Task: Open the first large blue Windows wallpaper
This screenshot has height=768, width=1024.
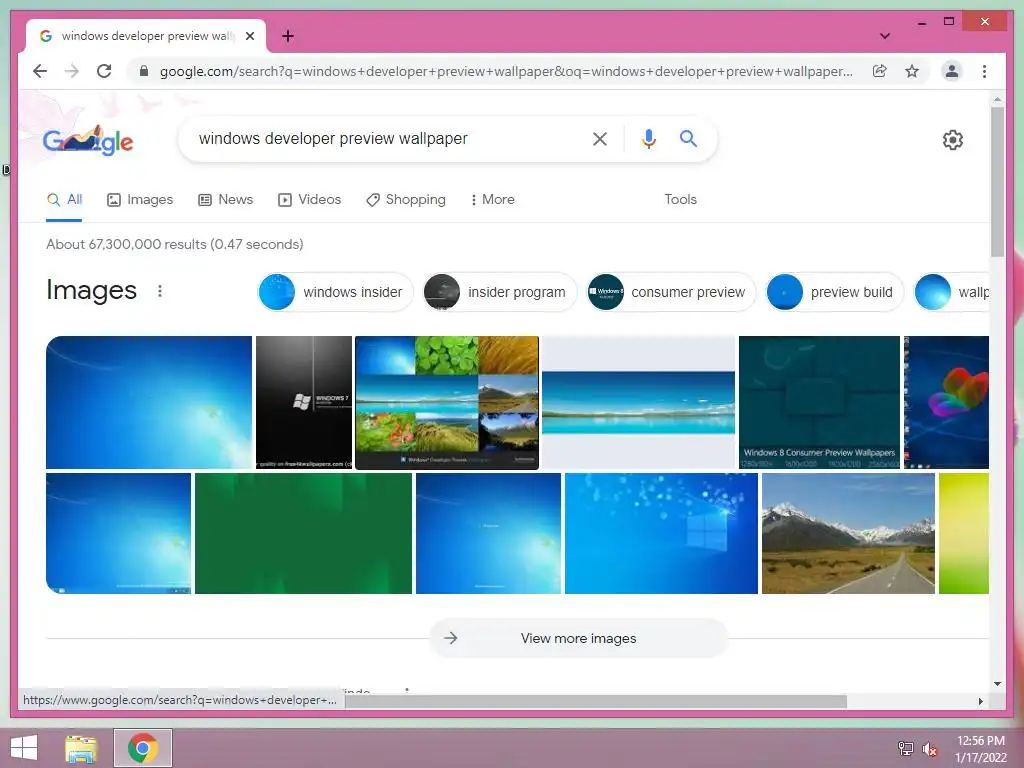Action: click(149, 402)
